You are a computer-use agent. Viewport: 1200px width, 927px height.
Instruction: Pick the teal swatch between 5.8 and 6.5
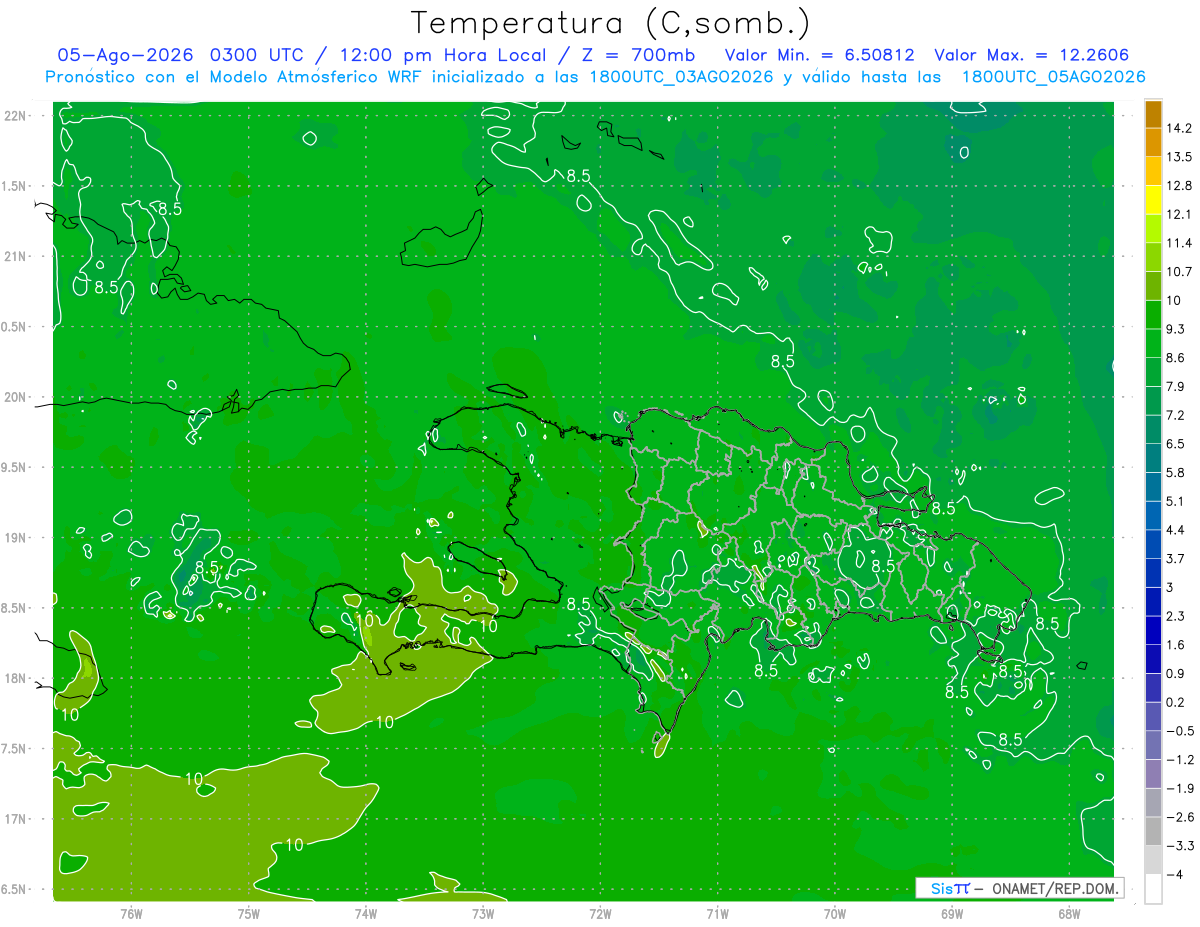click(x=1153, y=459)
